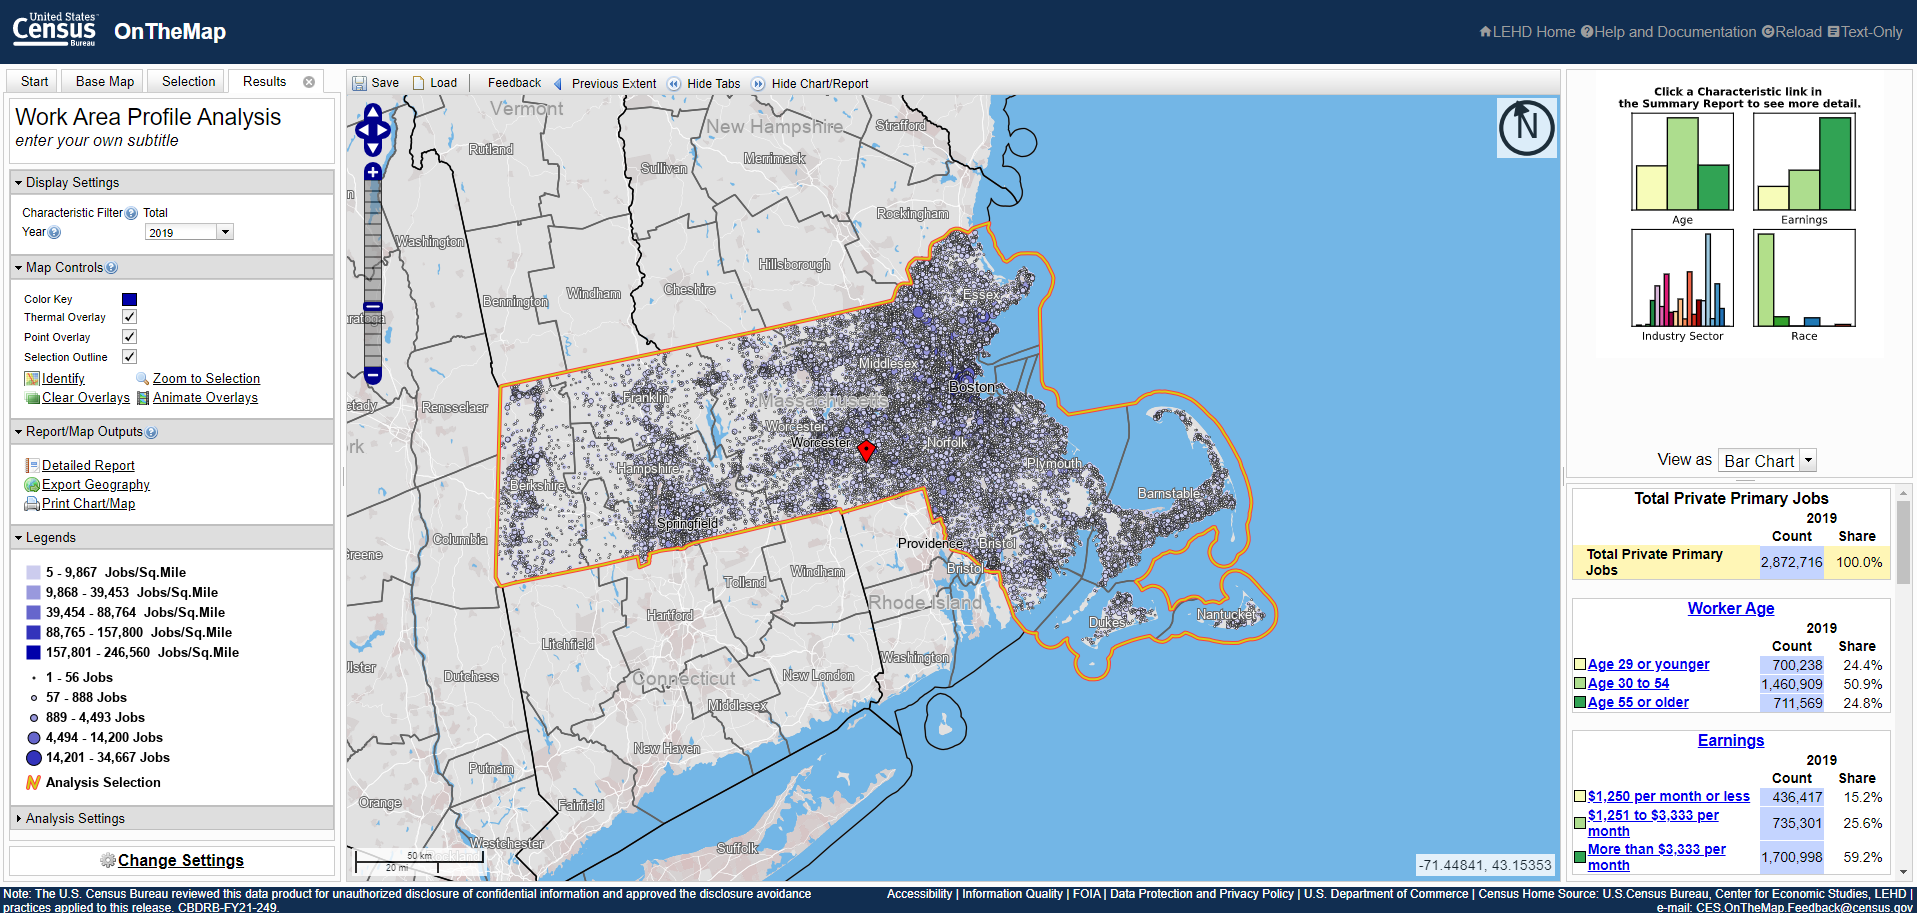Click the Detailed Report icon
This screenshot has width=1917, height=913.
click(x=32, y=466)
